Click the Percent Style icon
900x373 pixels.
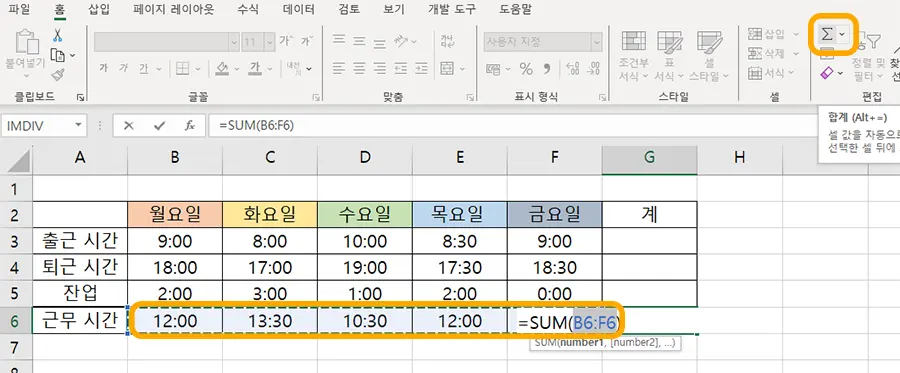click(526, 69)
